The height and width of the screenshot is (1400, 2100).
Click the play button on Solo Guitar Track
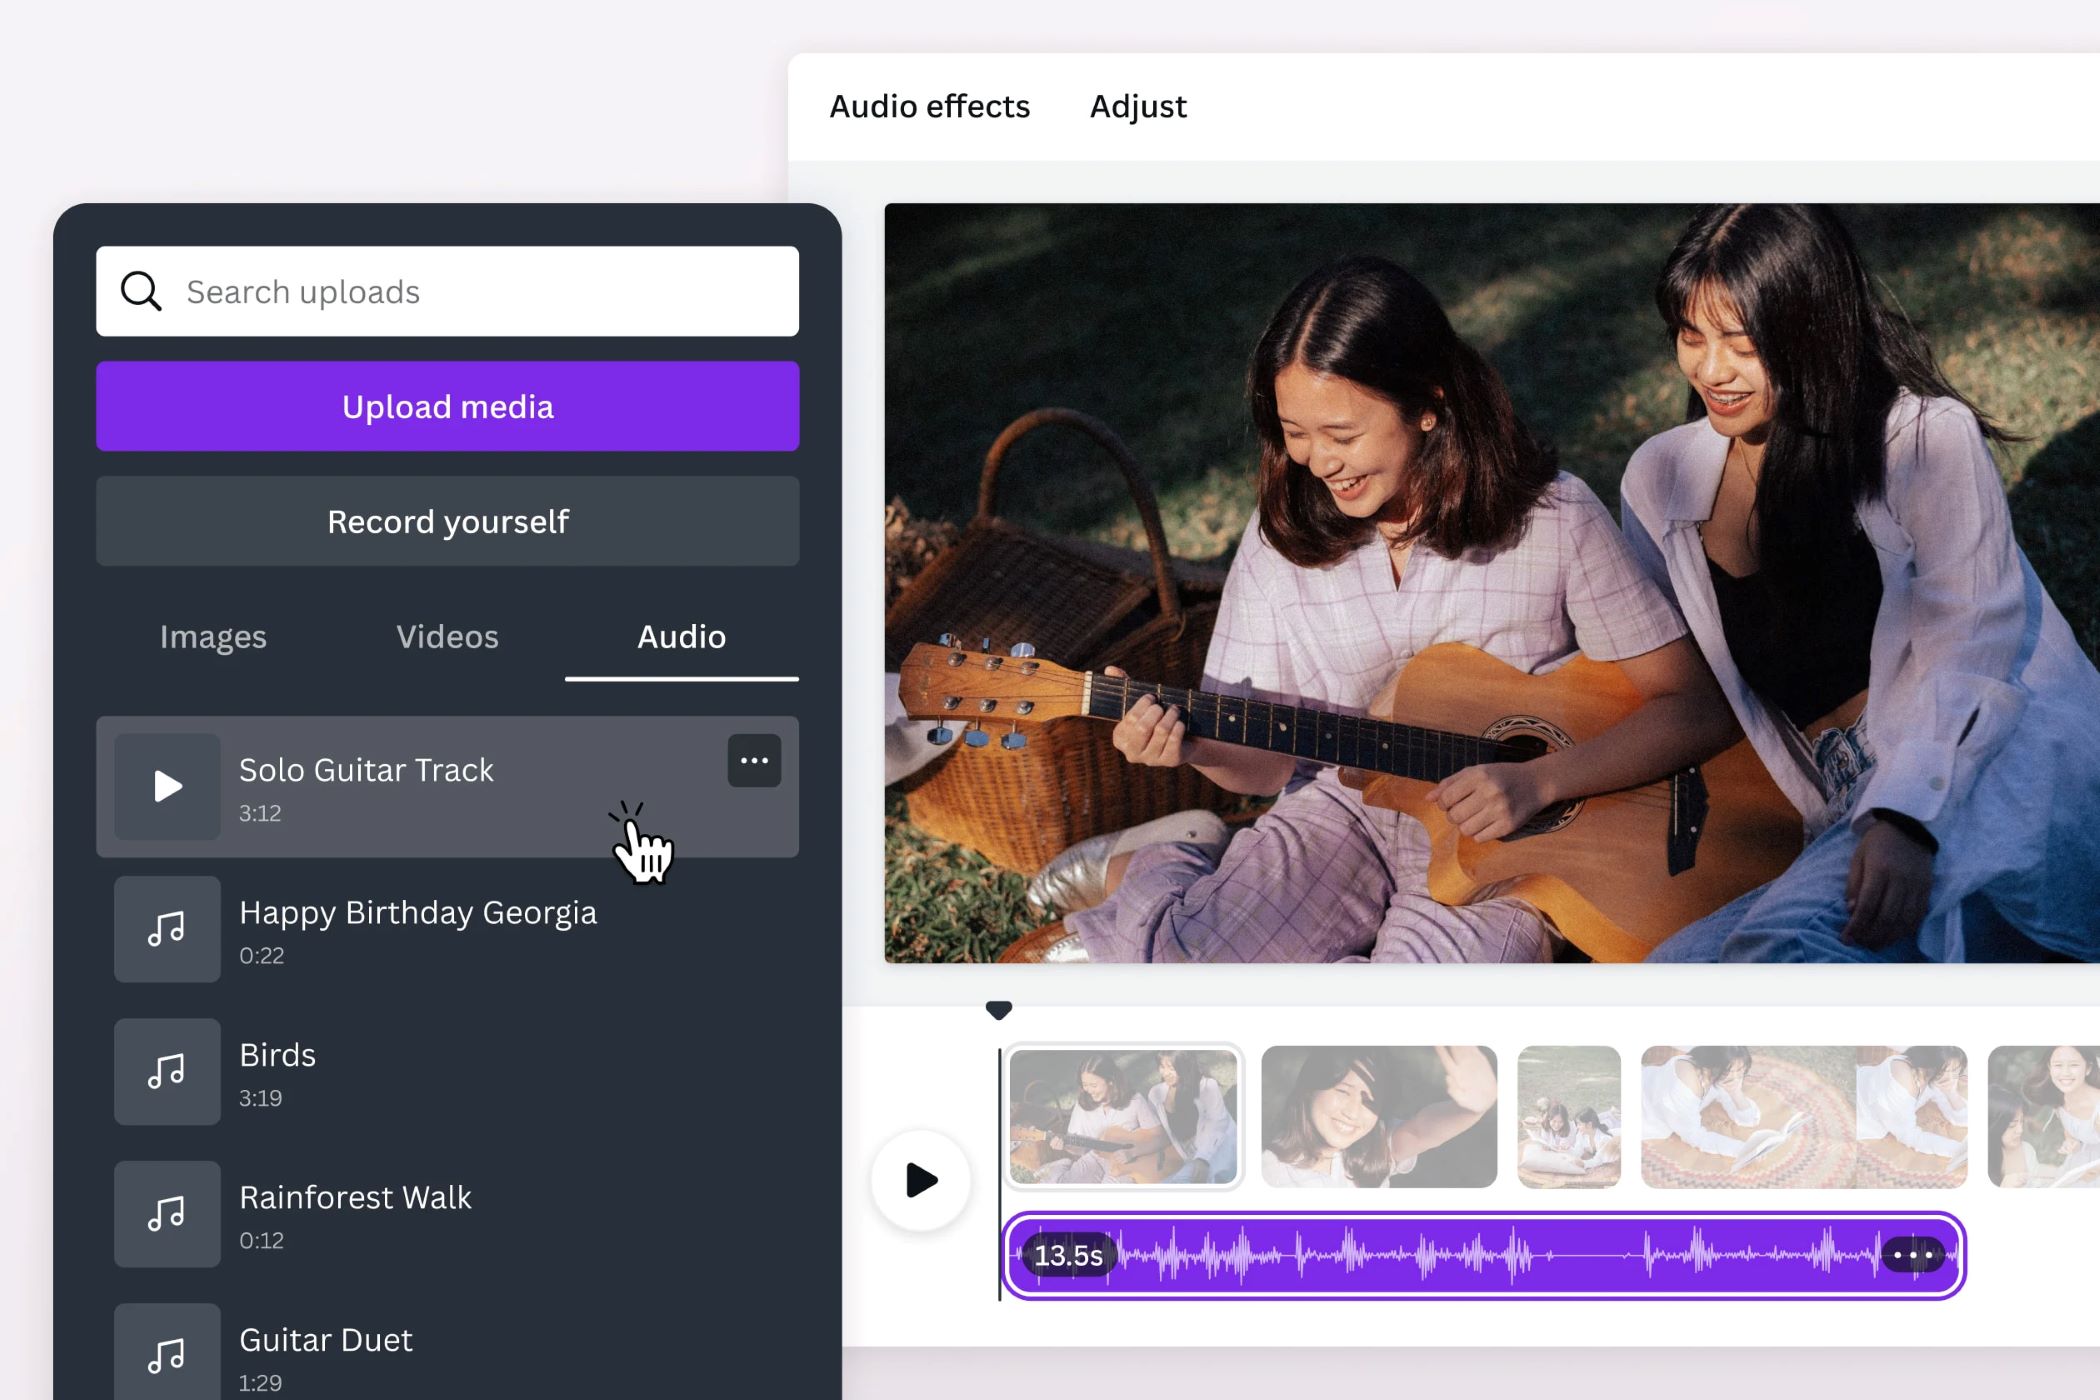(x=167, y=786)
